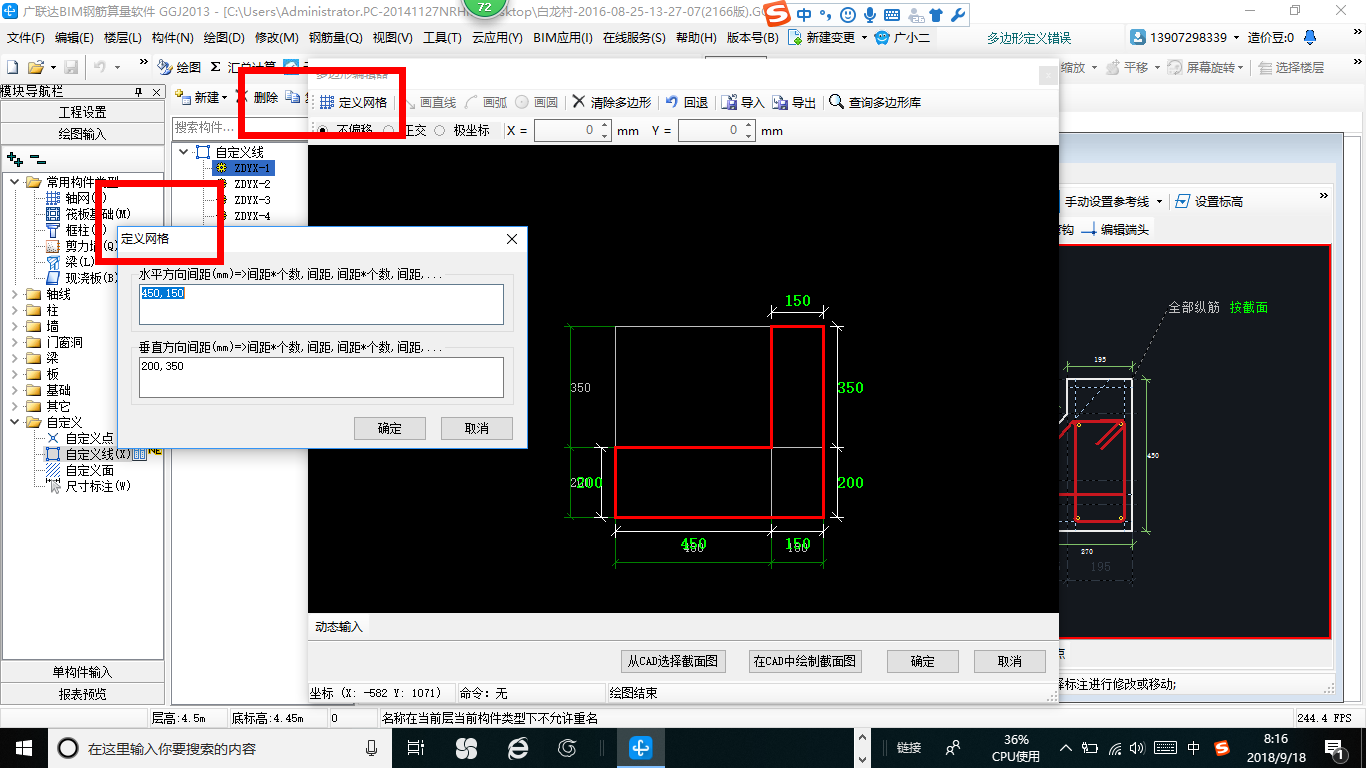Open Microsoft Edge from the taskbar
The height and width of the screenshot is (768, 1366).
(x=517, y=747)
